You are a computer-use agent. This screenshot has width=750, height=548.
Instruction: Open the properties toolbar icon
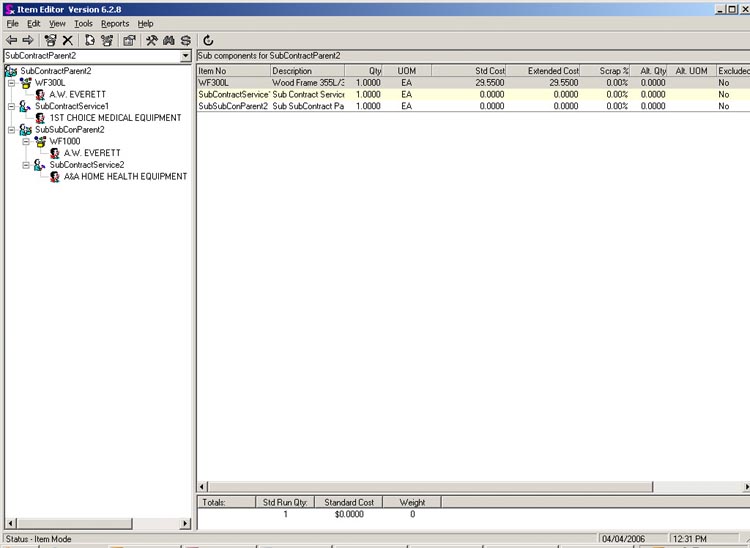click(x=129, y=40)
